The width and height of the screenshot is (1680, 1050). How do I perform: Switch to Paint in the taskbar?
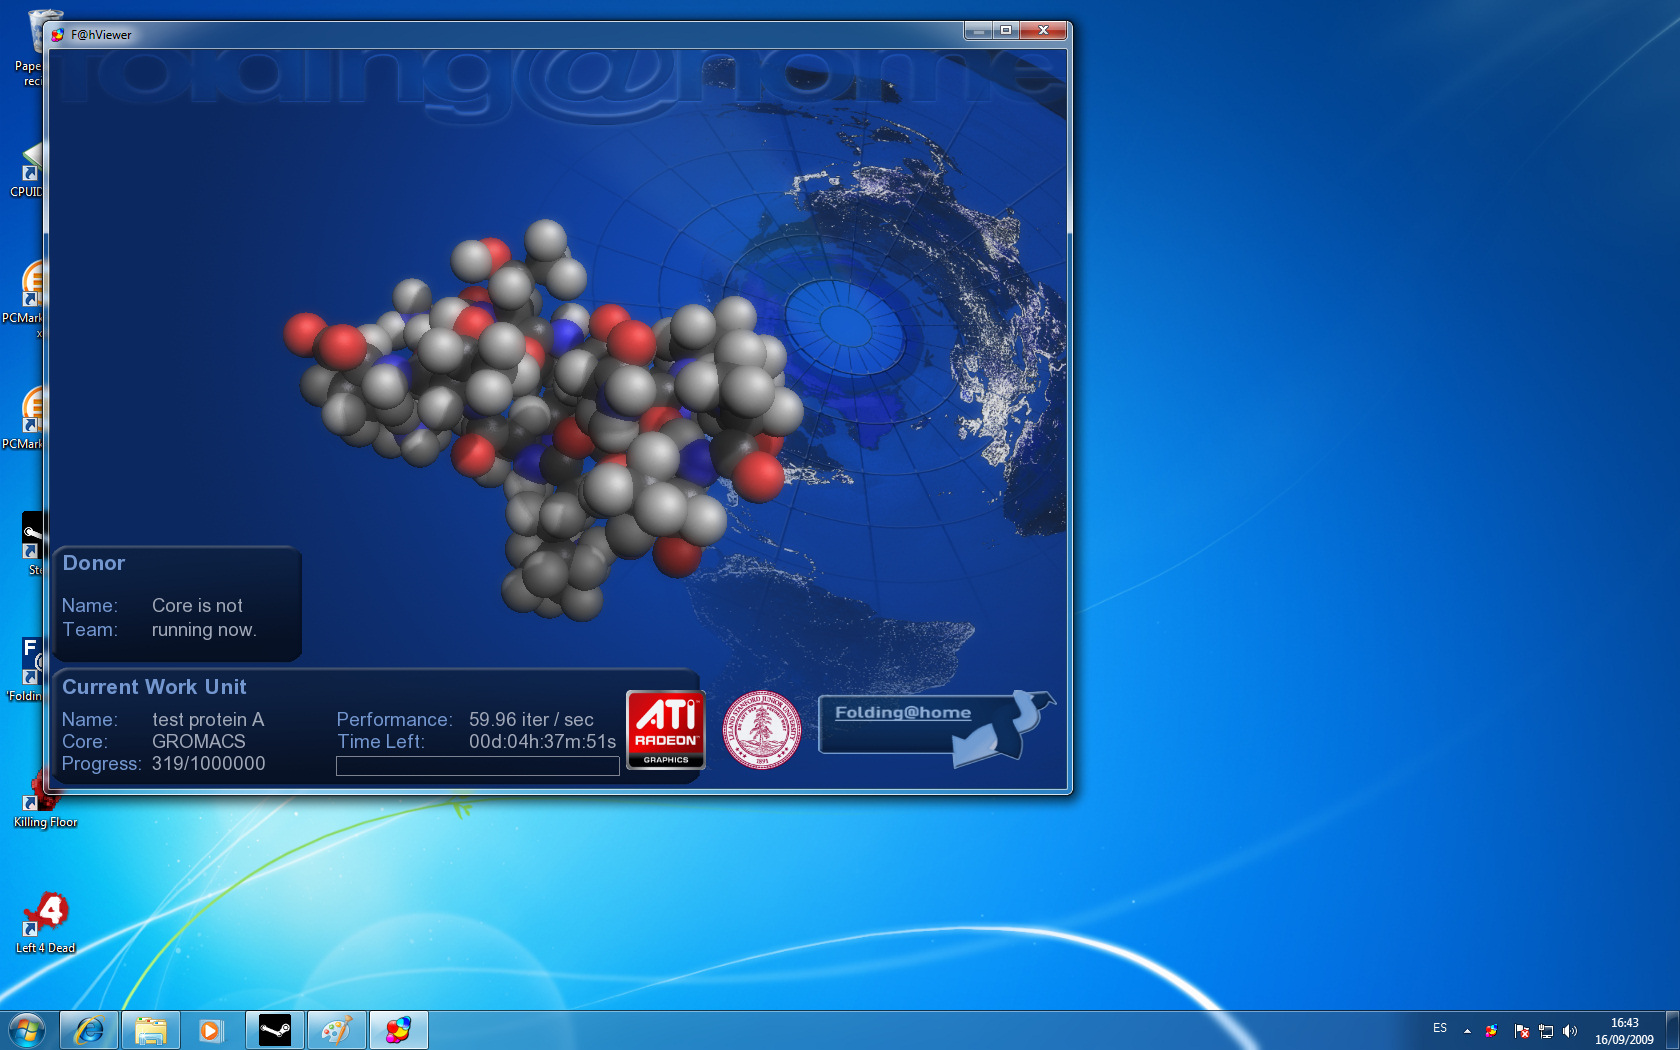(337, 1030)
